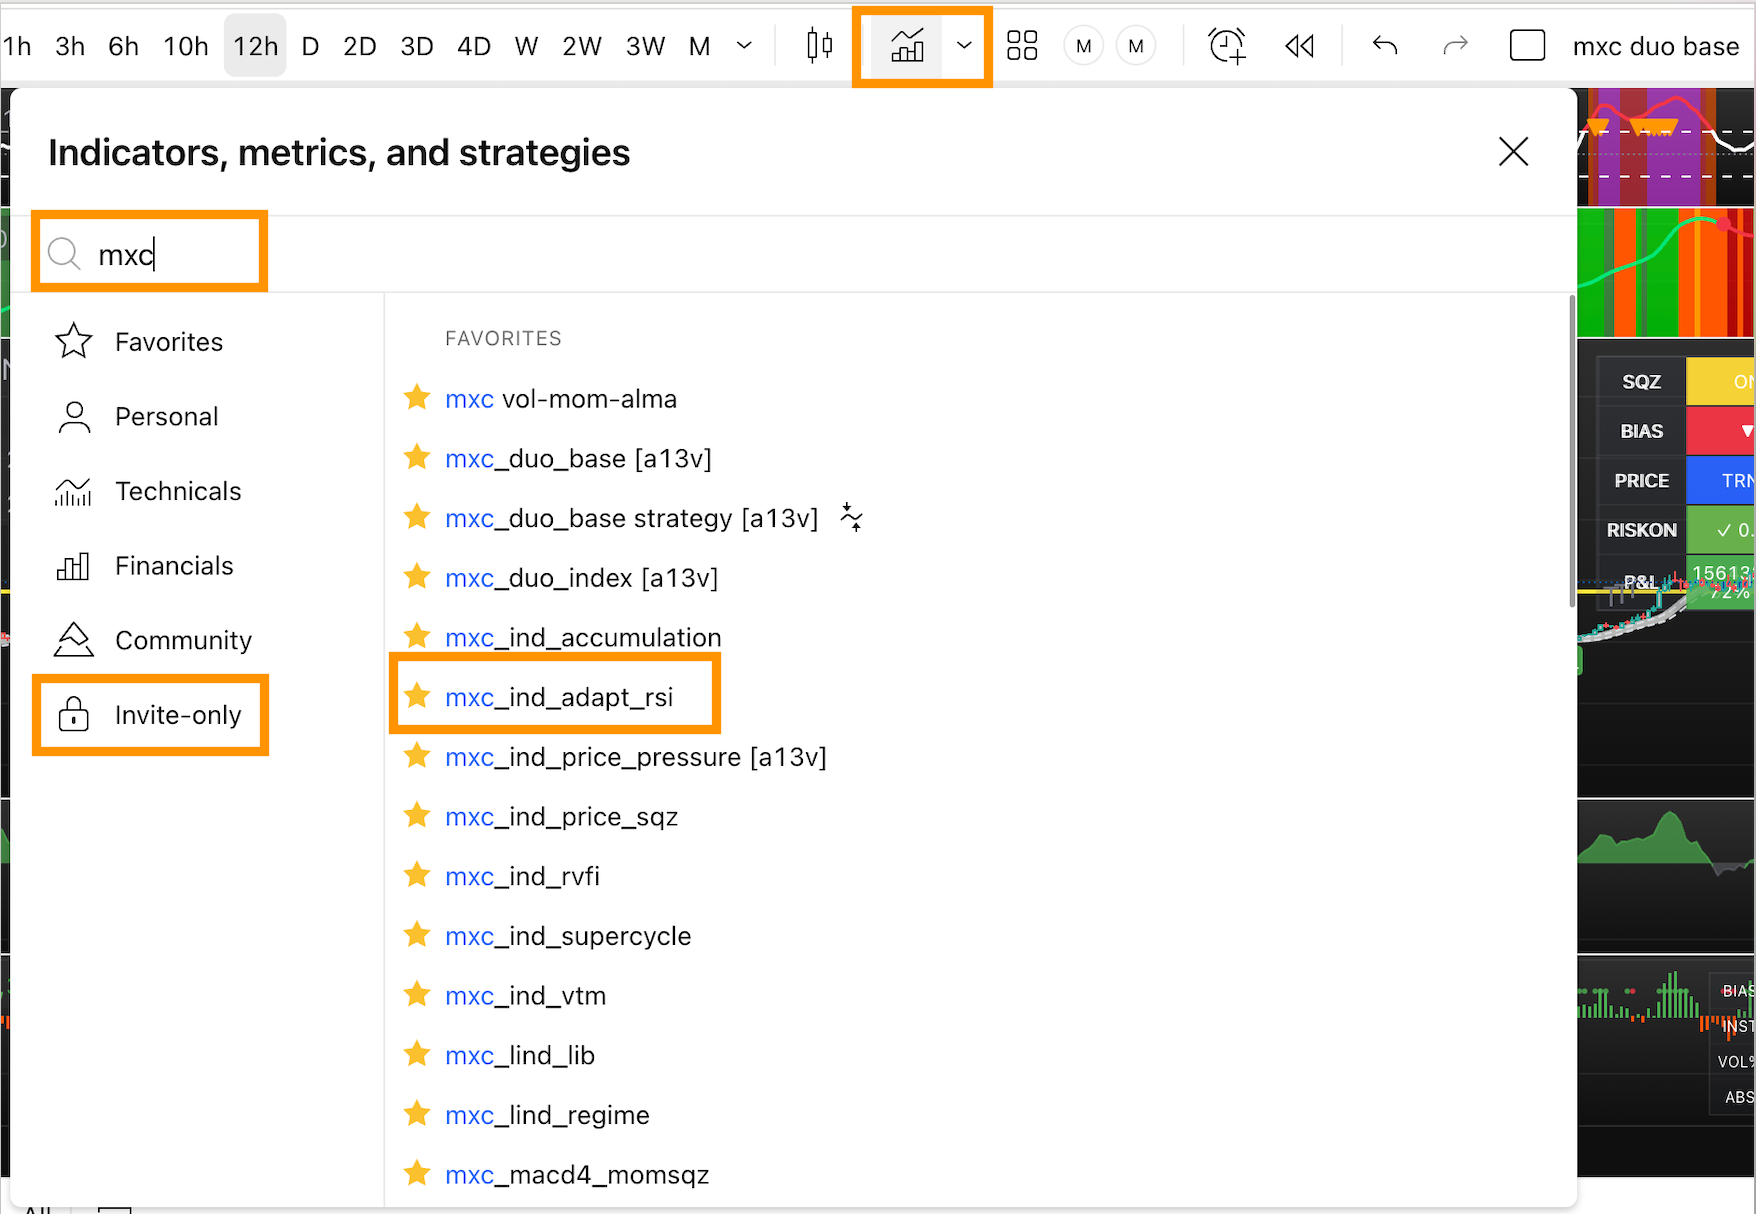Unfavorite mxc_ind_accumulation star
The height and width of the screenshot is (1214, 1756).
coord(417,636)
